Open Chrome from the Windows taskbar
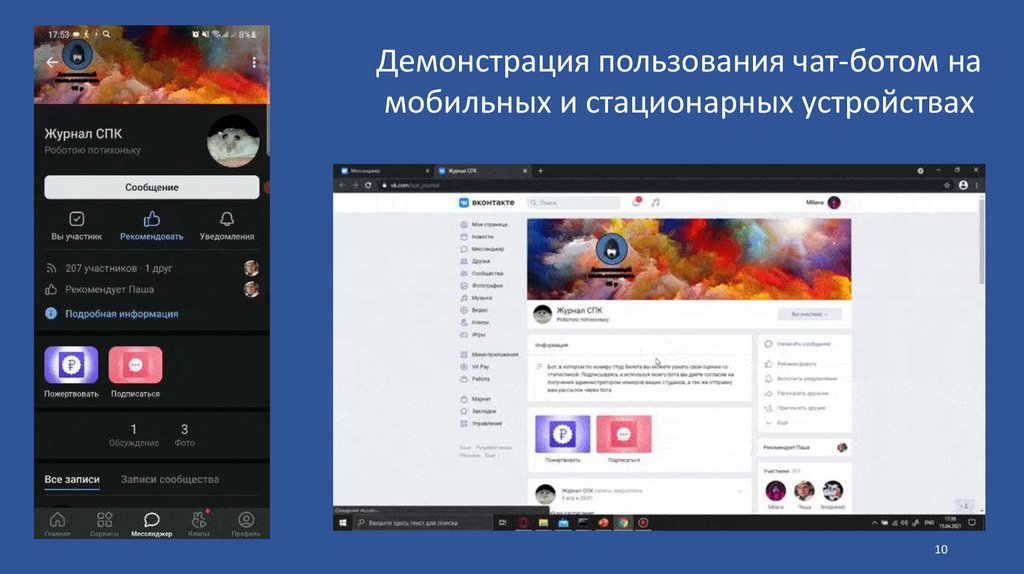The height and width of the screenshot is (574, 1024). pyautogui.click(x=623, y=523)
